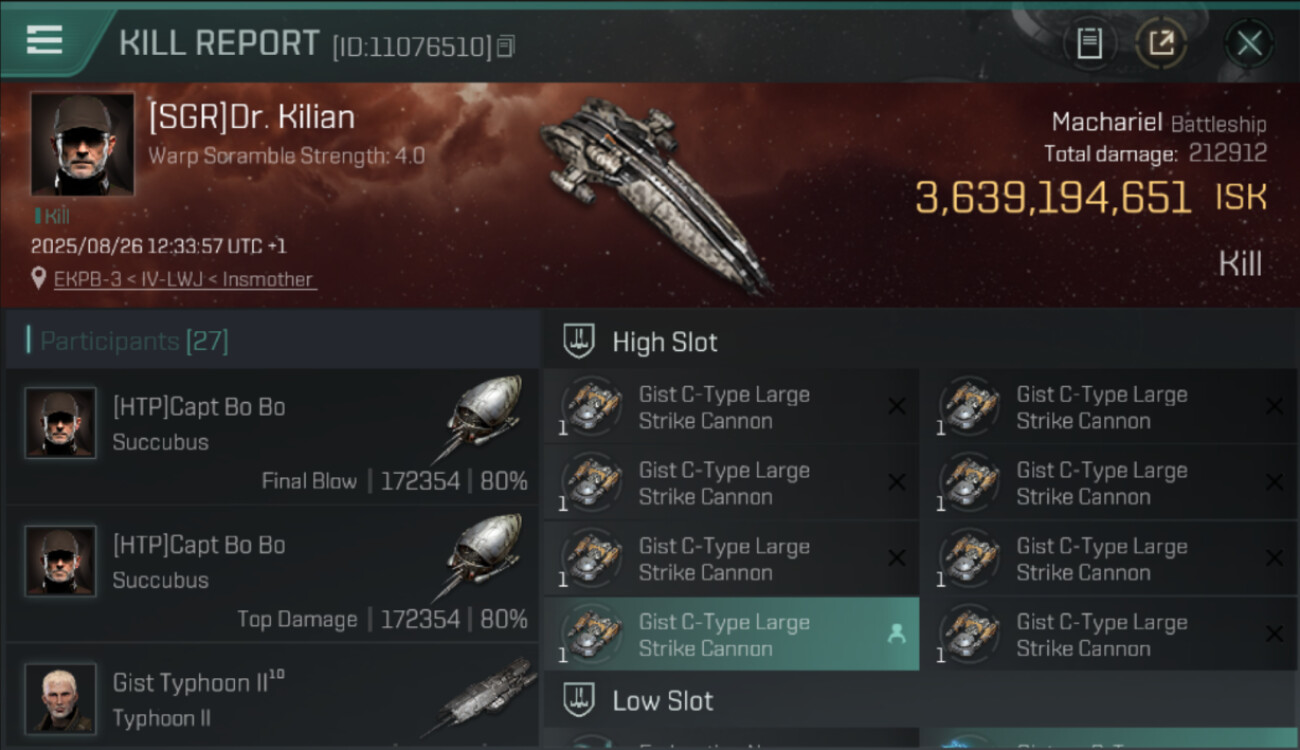Select the highlighted Gist C-Type Large Strike Cannon
Screen dimensions: 1300x750
point(723,635)
